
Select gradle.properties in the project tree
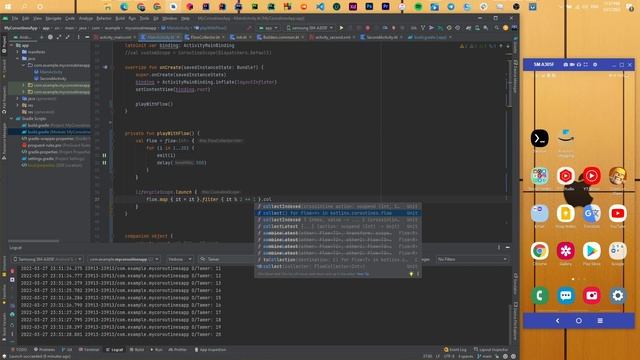(x=56, y=152)
